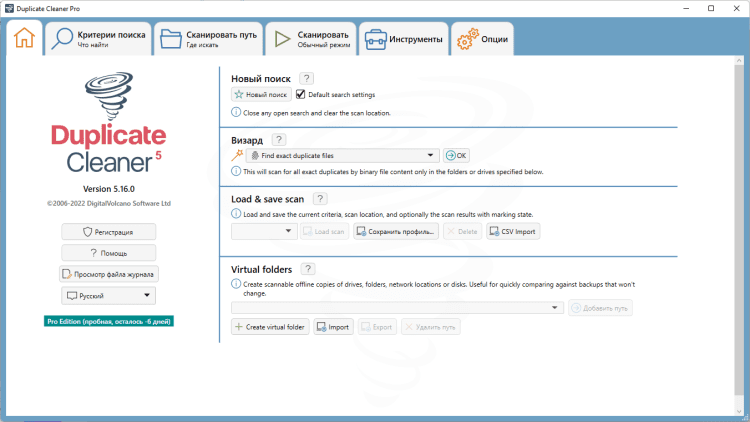
Task: Click the info icon under Load & save scan
Action: pyautogui.click(x=236, y=213)
